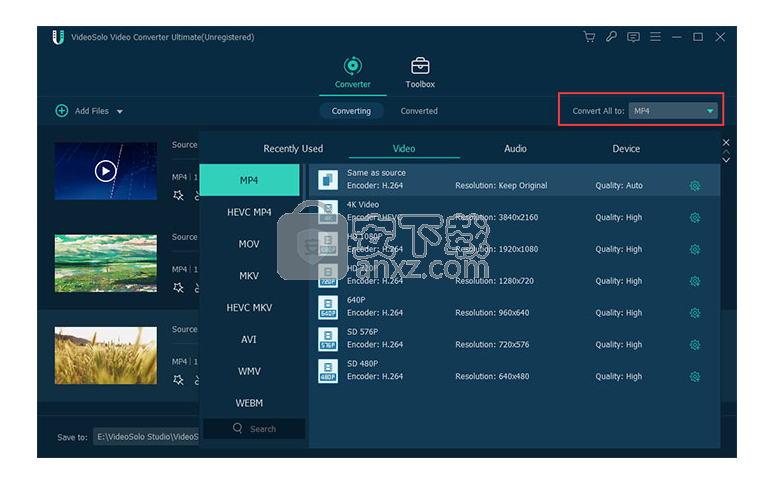Open settings gear for 1920x1080 preset
Image resolution: width=770 pixels, height=484 pixels.
click(x=695, y=249)
